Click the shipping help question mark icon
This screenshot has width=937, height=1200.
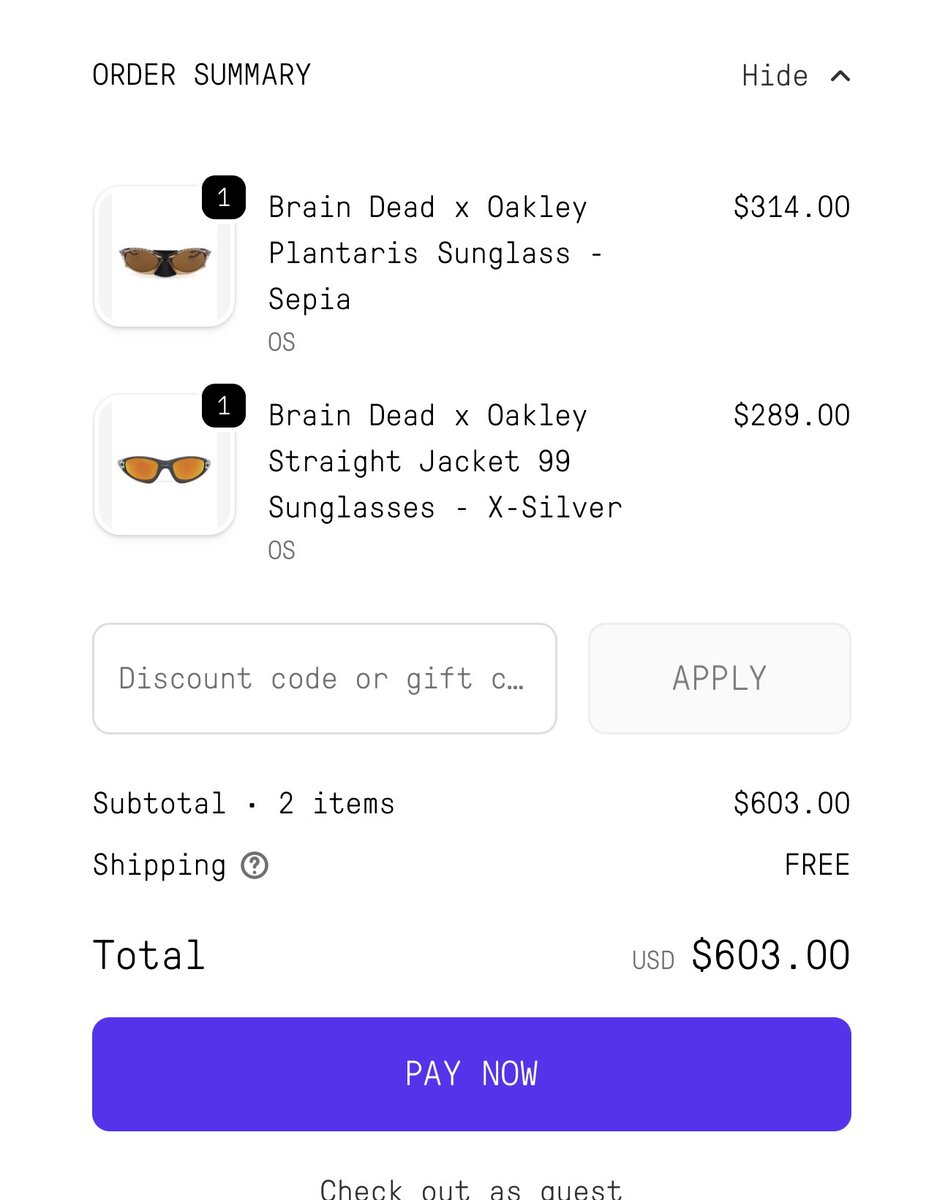tap(255, 865)
